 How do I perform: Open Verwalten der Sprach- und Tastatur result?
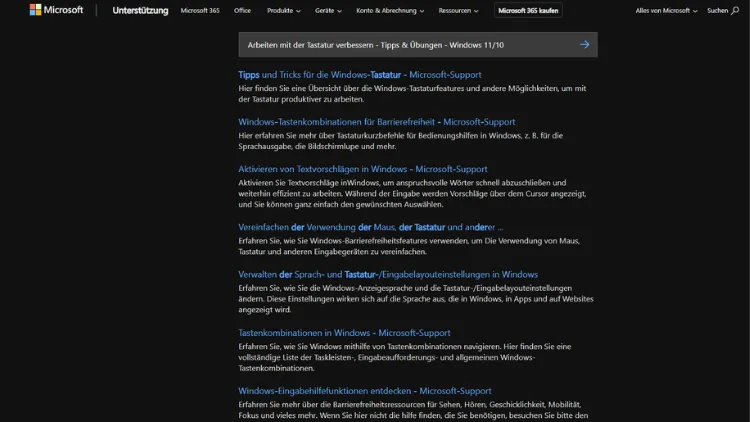pyautogui.click(x=388, y=275)
